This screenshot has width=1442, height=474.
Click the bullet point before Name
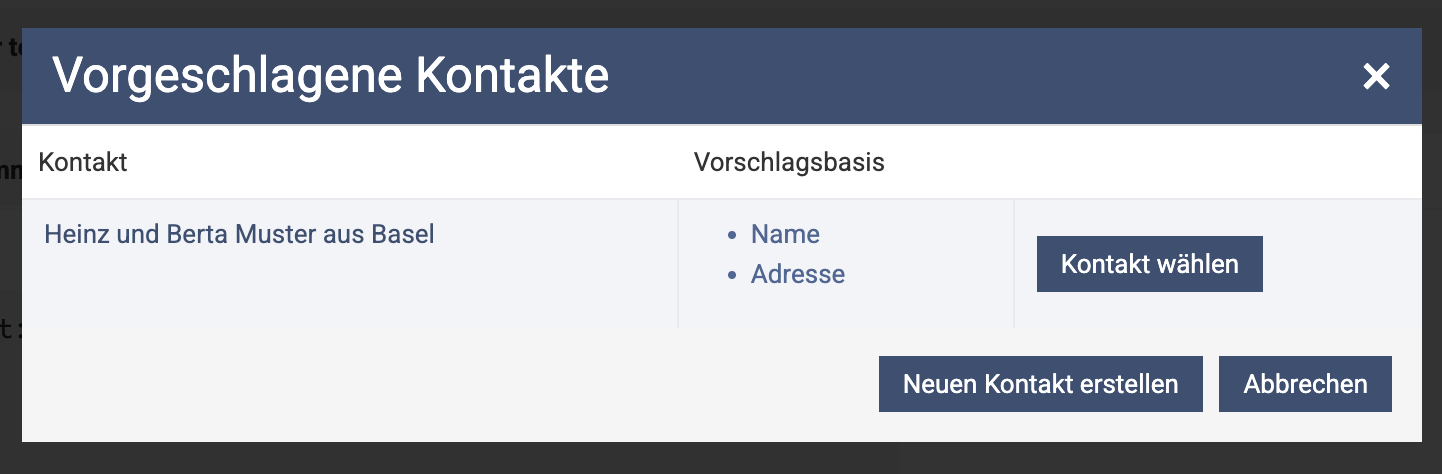732,236
